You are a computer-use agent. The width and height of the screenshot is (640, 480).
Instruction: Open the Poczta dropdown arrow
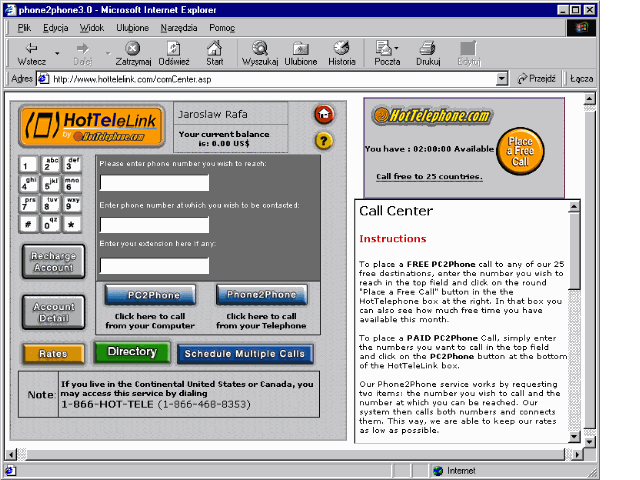click(x=396, y=49)
